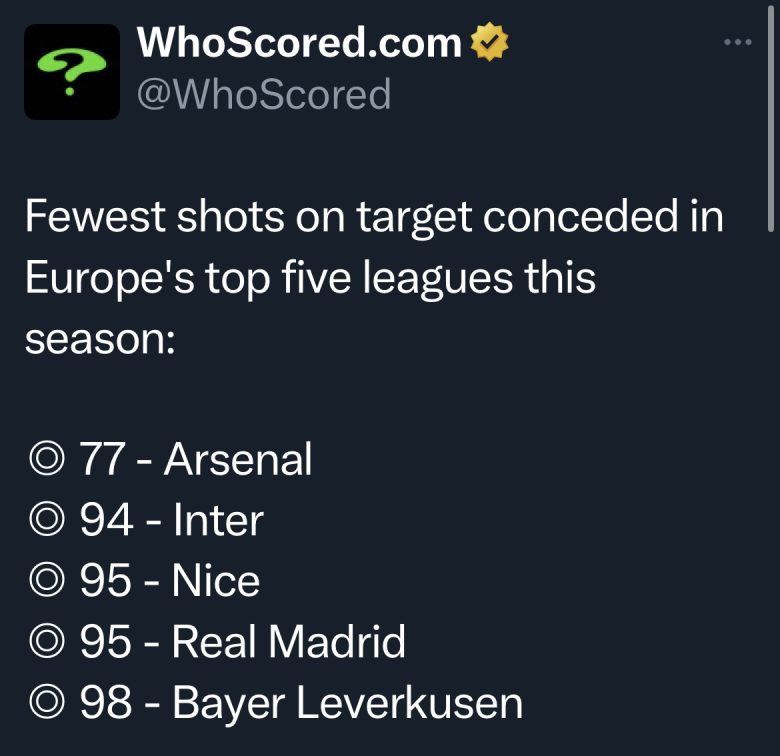
Task: Click the bullseye icon beside Inter
Action: (x=45, y=521)
